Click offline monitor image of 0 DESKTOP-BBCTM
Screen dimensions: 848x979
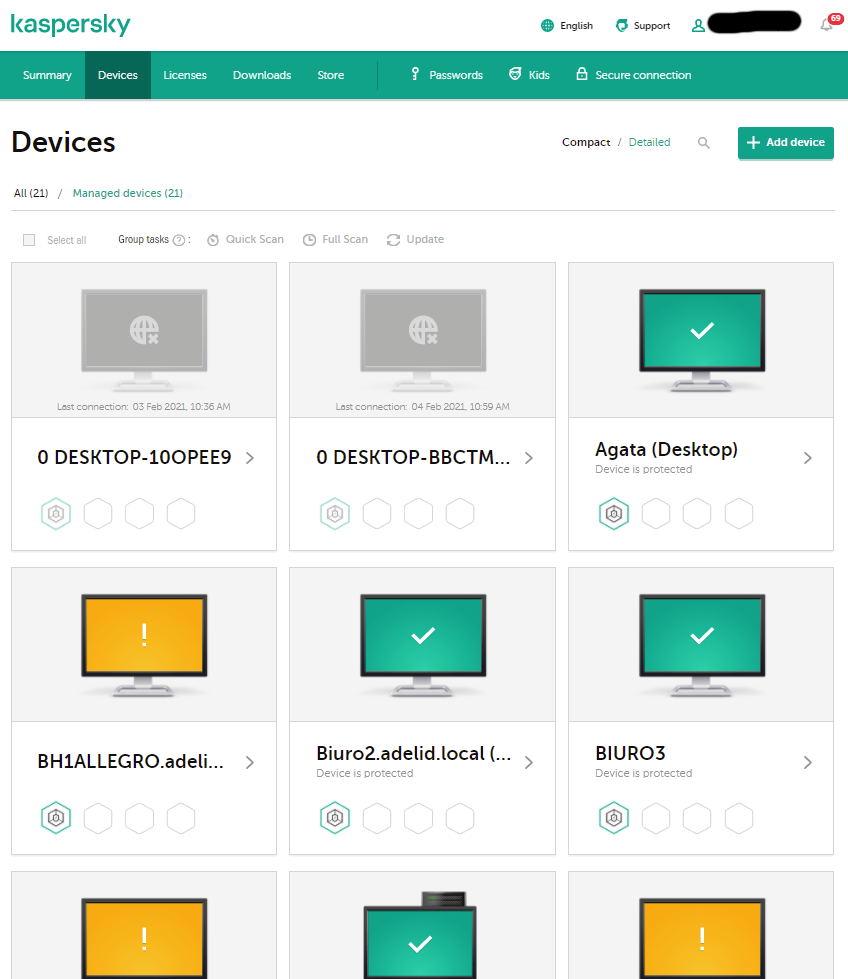pos(423,340)
